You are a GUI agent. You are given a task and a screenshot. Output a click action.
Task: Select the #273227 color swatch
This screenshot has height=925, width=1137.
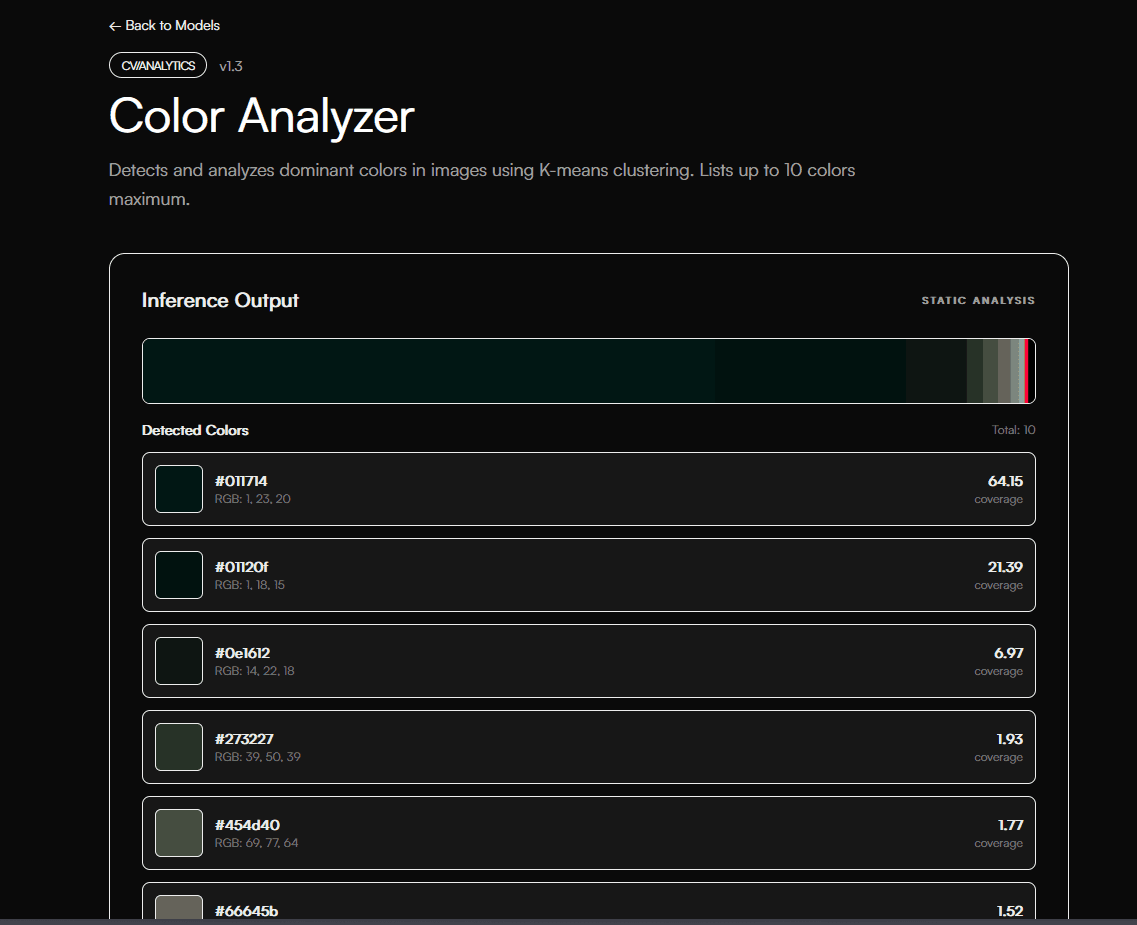(x=179, y=747)
